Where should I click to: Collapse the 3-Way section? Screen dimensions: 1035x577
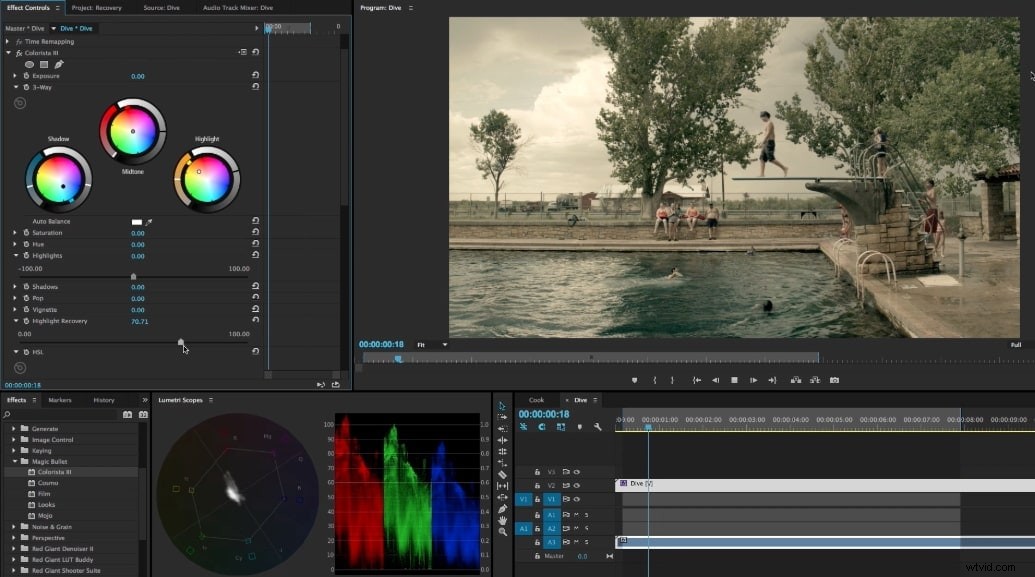pyautogui.click(x=14, y=87)
